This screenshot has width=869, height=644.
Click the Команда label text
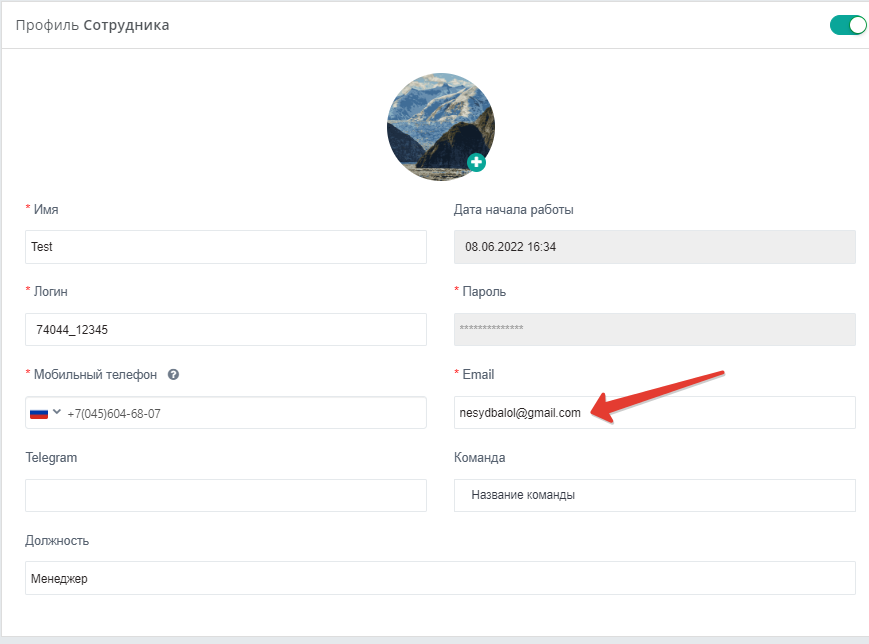pyautogui.click(x=479, y=458)
